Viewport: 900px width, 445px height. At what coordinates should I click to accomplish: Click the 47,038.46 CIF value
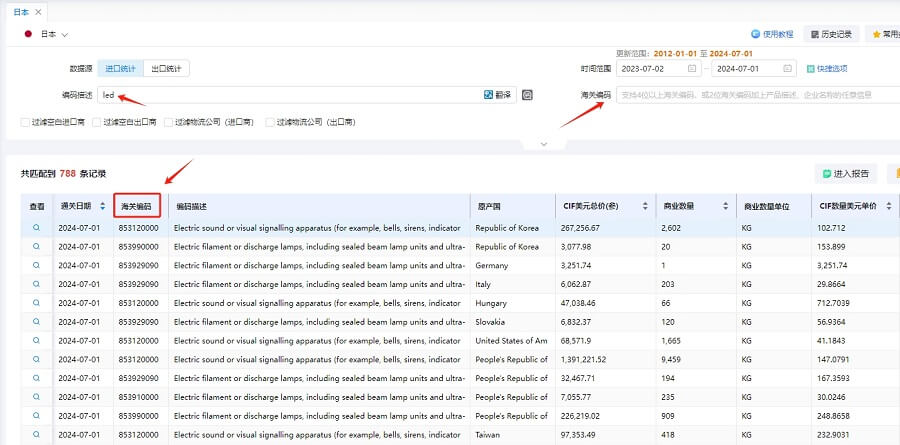[580, 303]
